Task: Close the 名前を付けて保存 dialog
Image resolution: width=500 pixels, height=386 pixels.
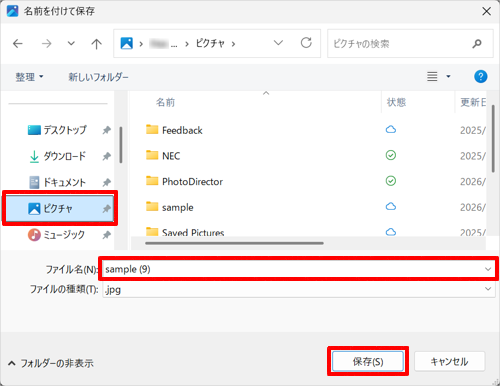Action: (486, 11)
